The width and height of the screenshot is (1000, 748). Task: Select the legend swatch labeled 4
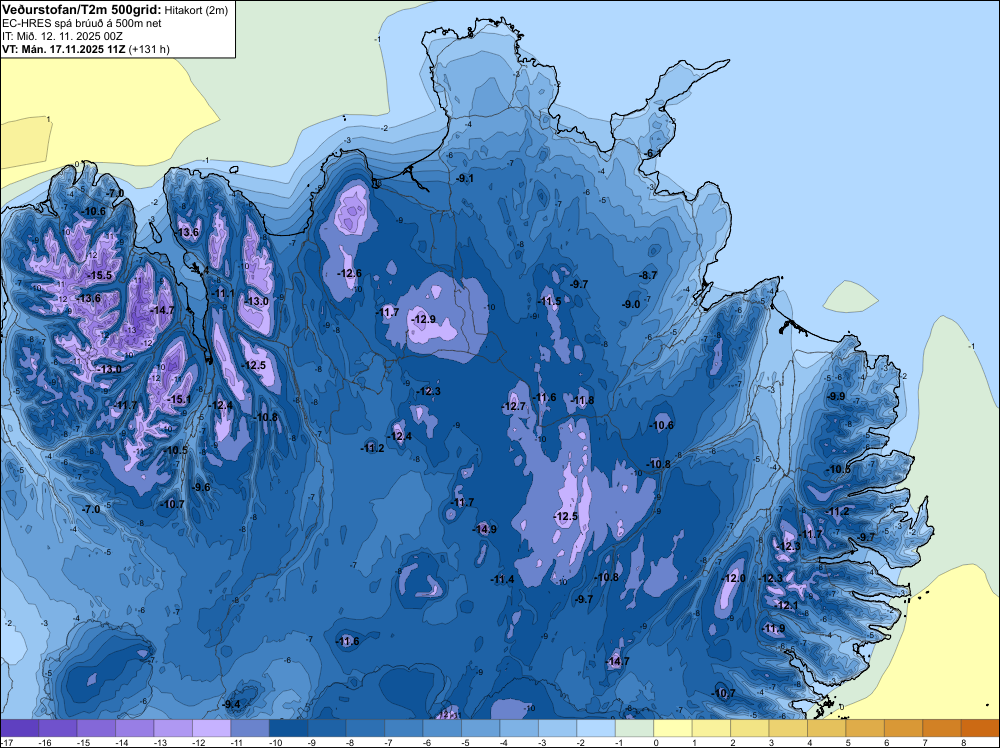click(827, 728)
